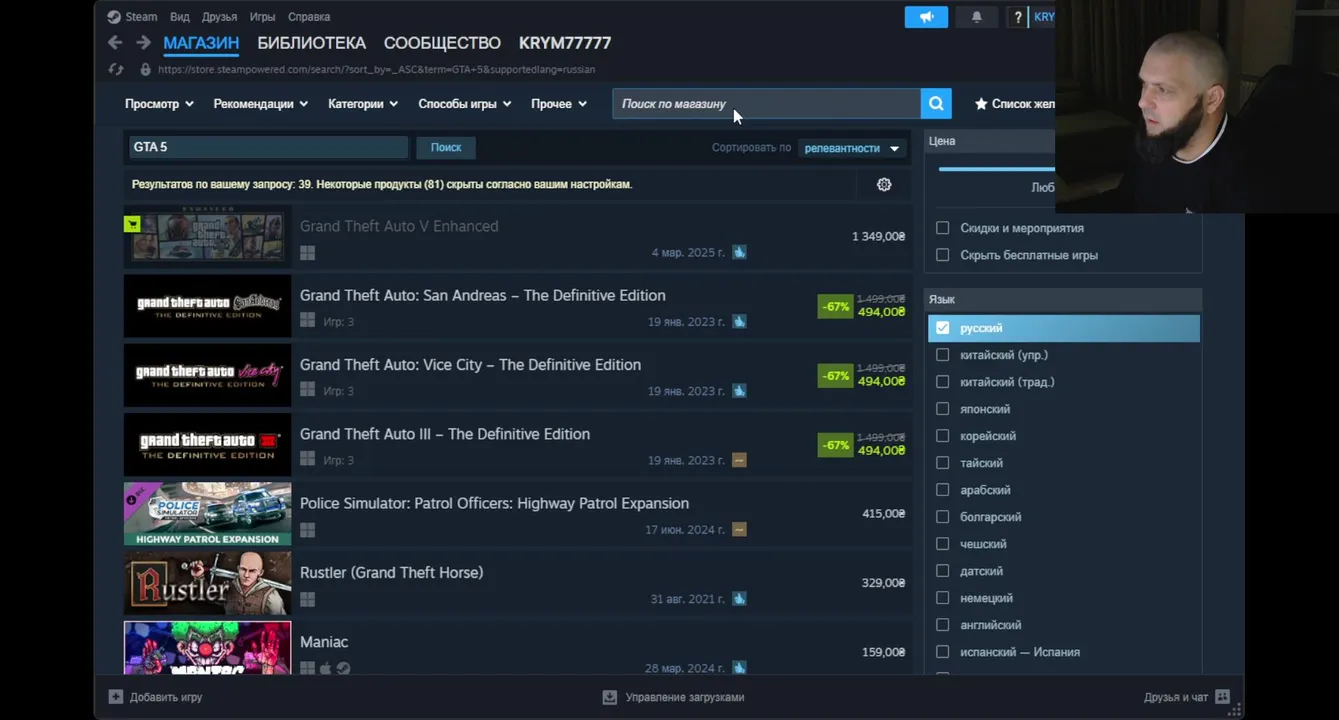
Task: Click thumbs-up review icon for GTA V Enhanced
Action: 739,252
